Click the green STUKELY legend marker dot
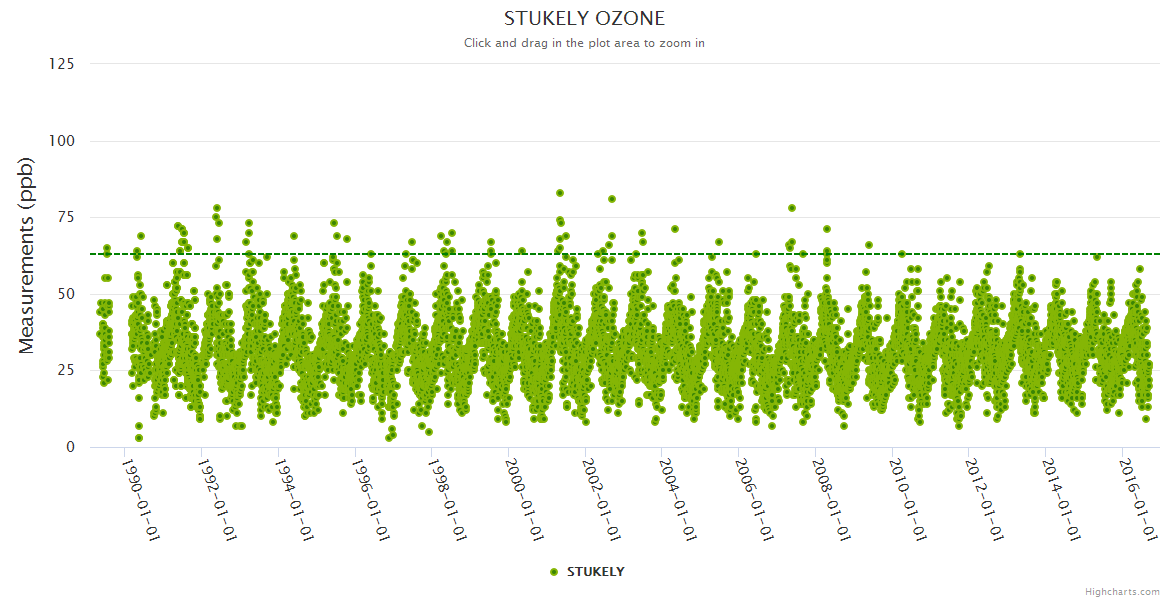The height and width of the screenshot is (600, 1170). pyautogui.click(x=554, y=572)
